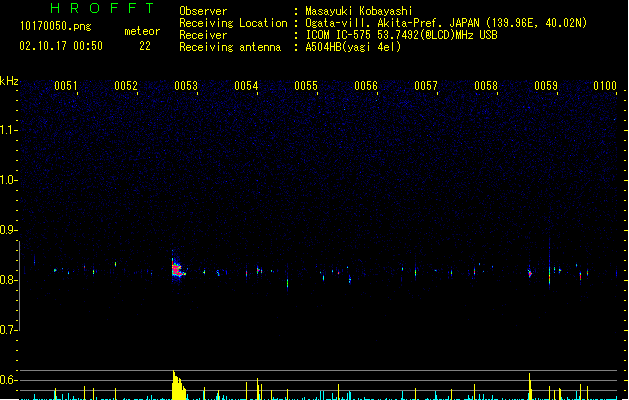Click the Receiving antenna label

(230, 47)
